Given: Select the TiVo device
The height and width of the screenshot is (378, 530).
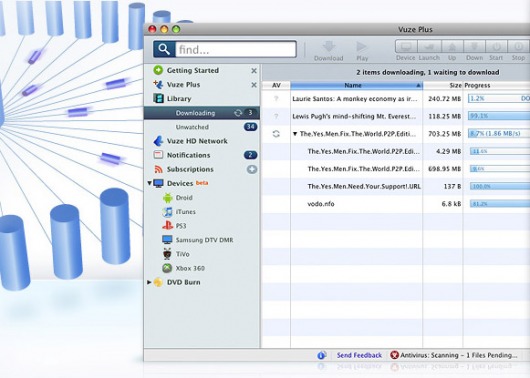Looking at the screenshot, I should coord(182,254).
